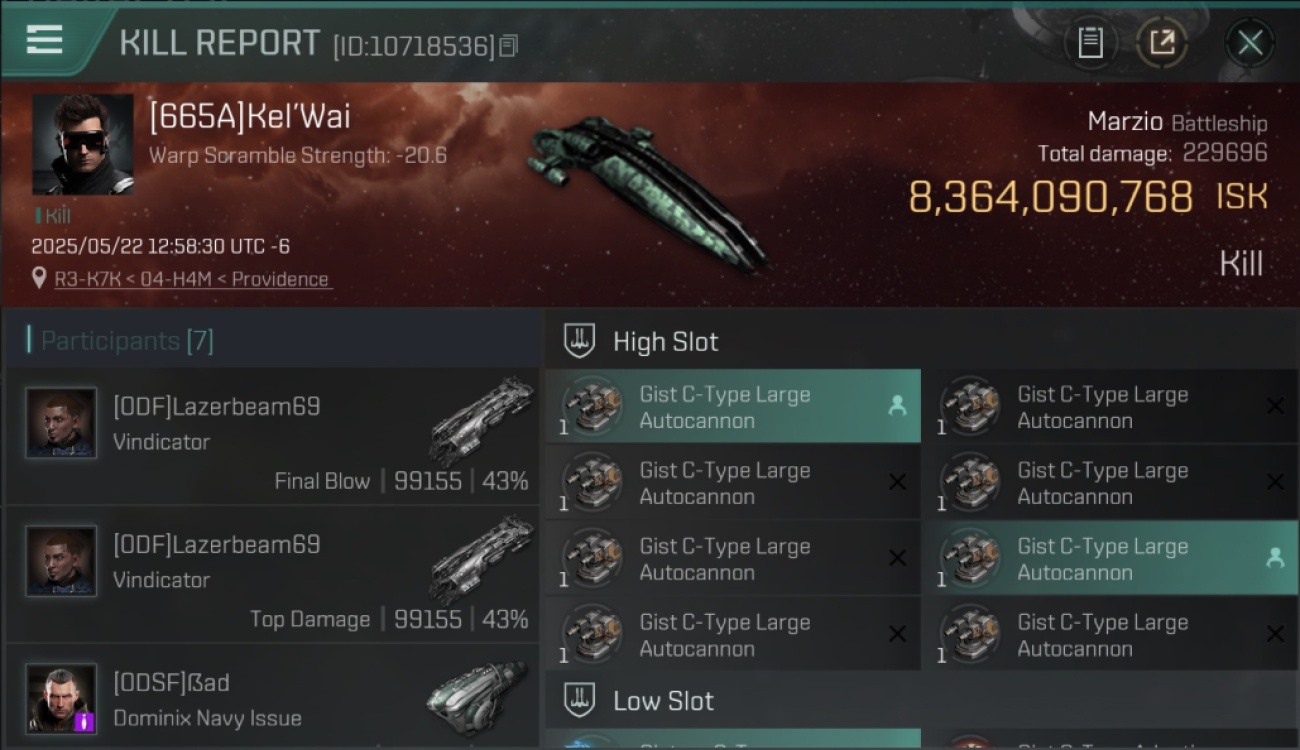The height and width of the screenshot is (750, 1300).
Task: Open the Bad Dominix Navy Issue participant
Action: click(272, 697)
